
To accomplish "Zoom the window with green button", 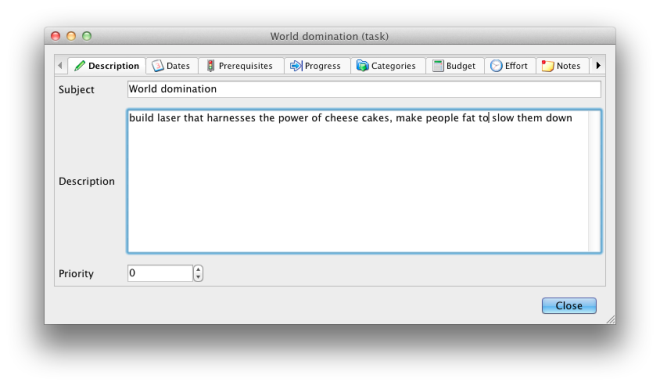I will click(x=87, y=36).
